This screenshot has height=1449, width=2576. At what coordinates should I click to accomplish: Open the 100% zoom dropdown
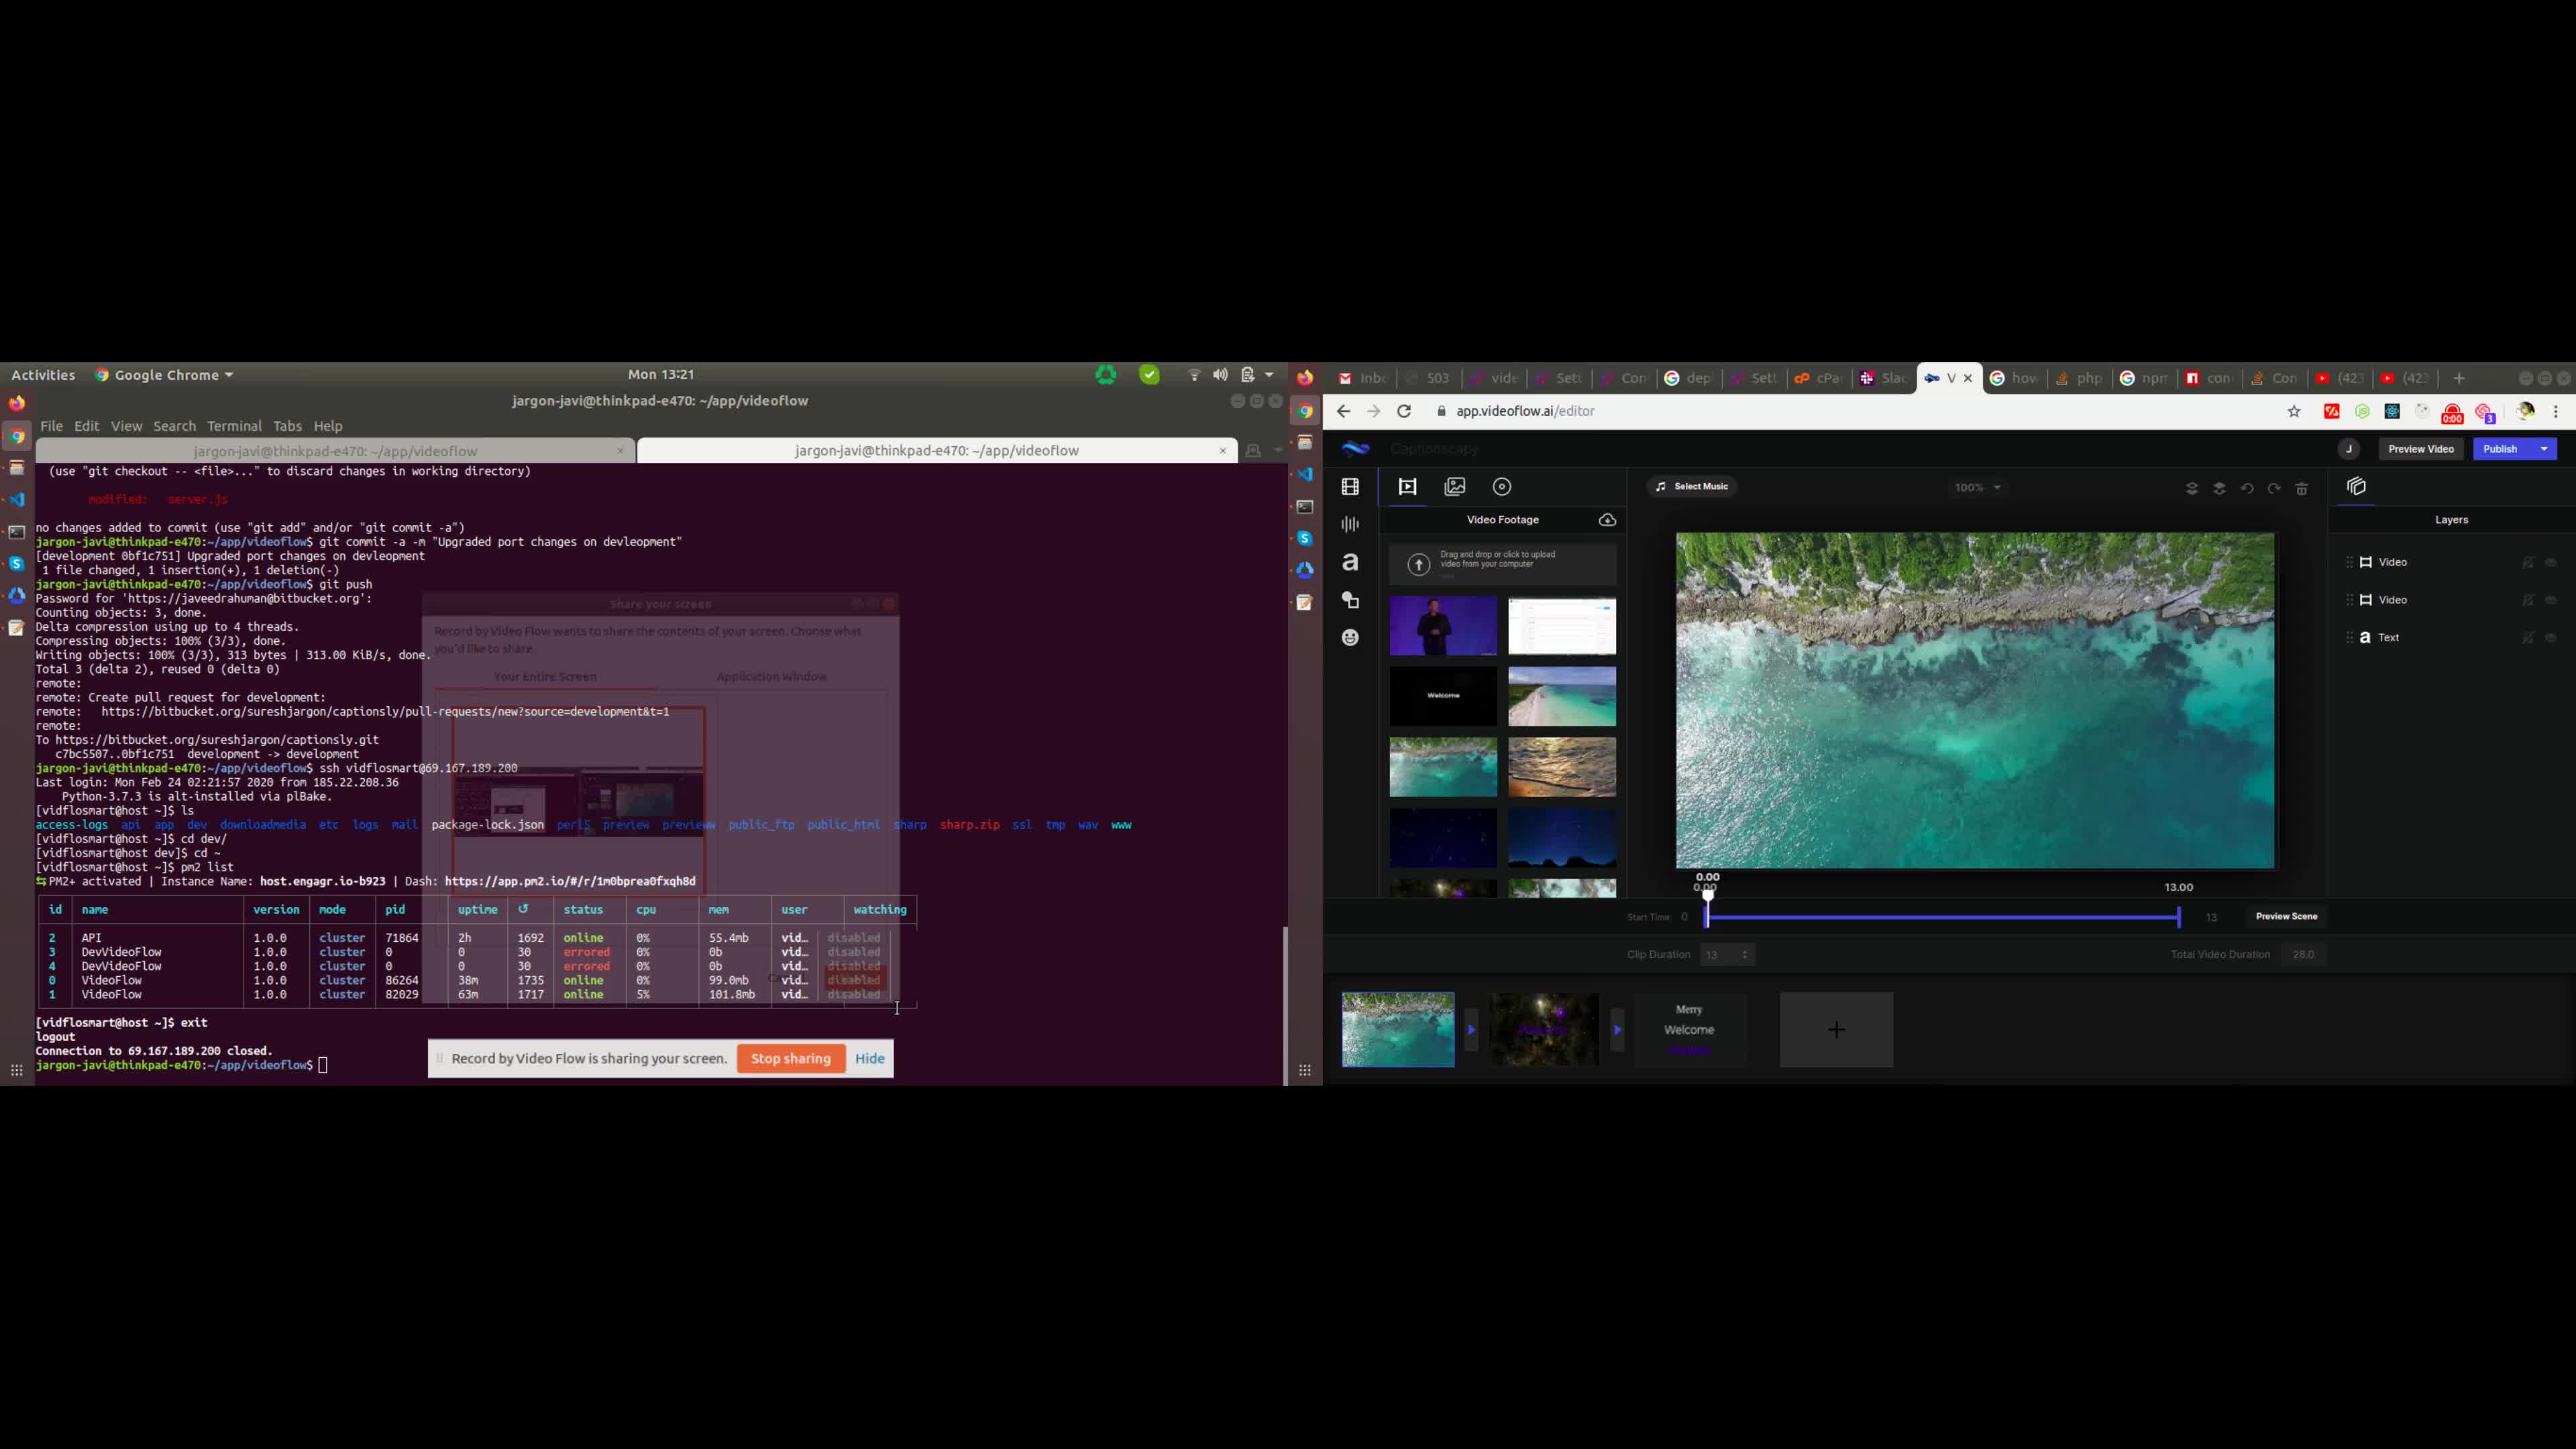1978,488
